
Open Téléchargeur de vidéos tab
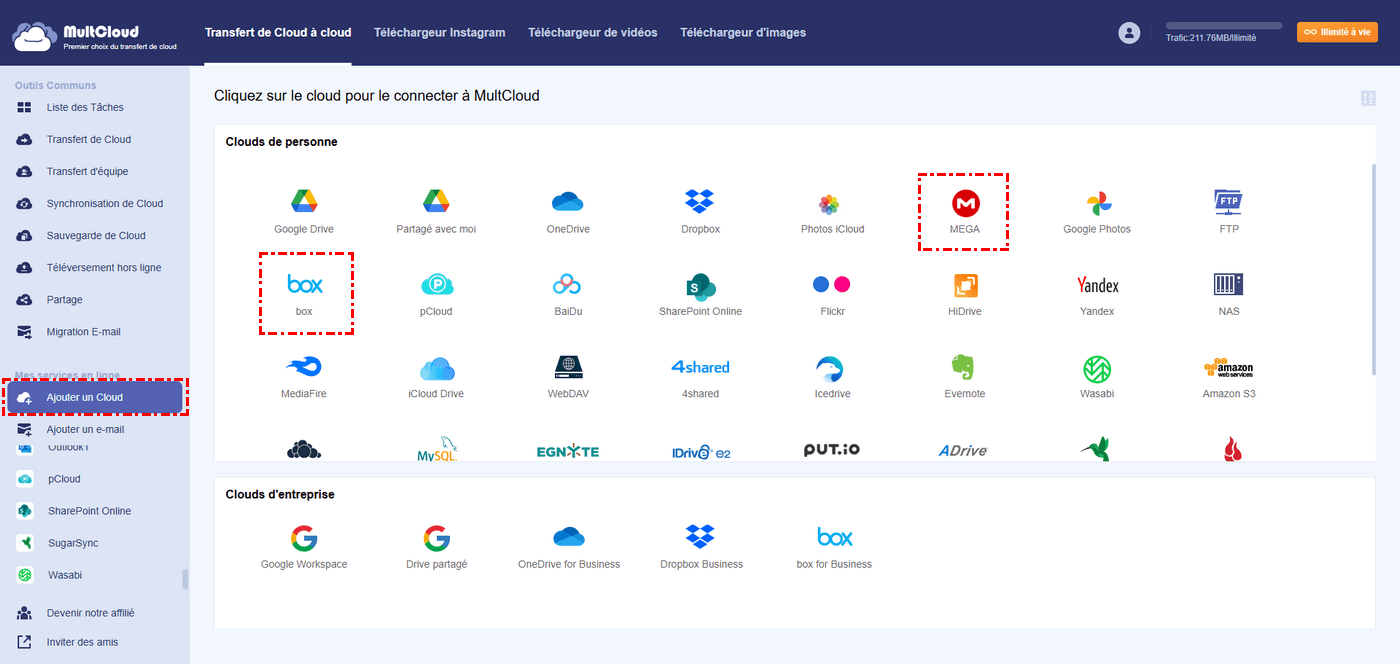pyautogui.click(x=593, y=32)
